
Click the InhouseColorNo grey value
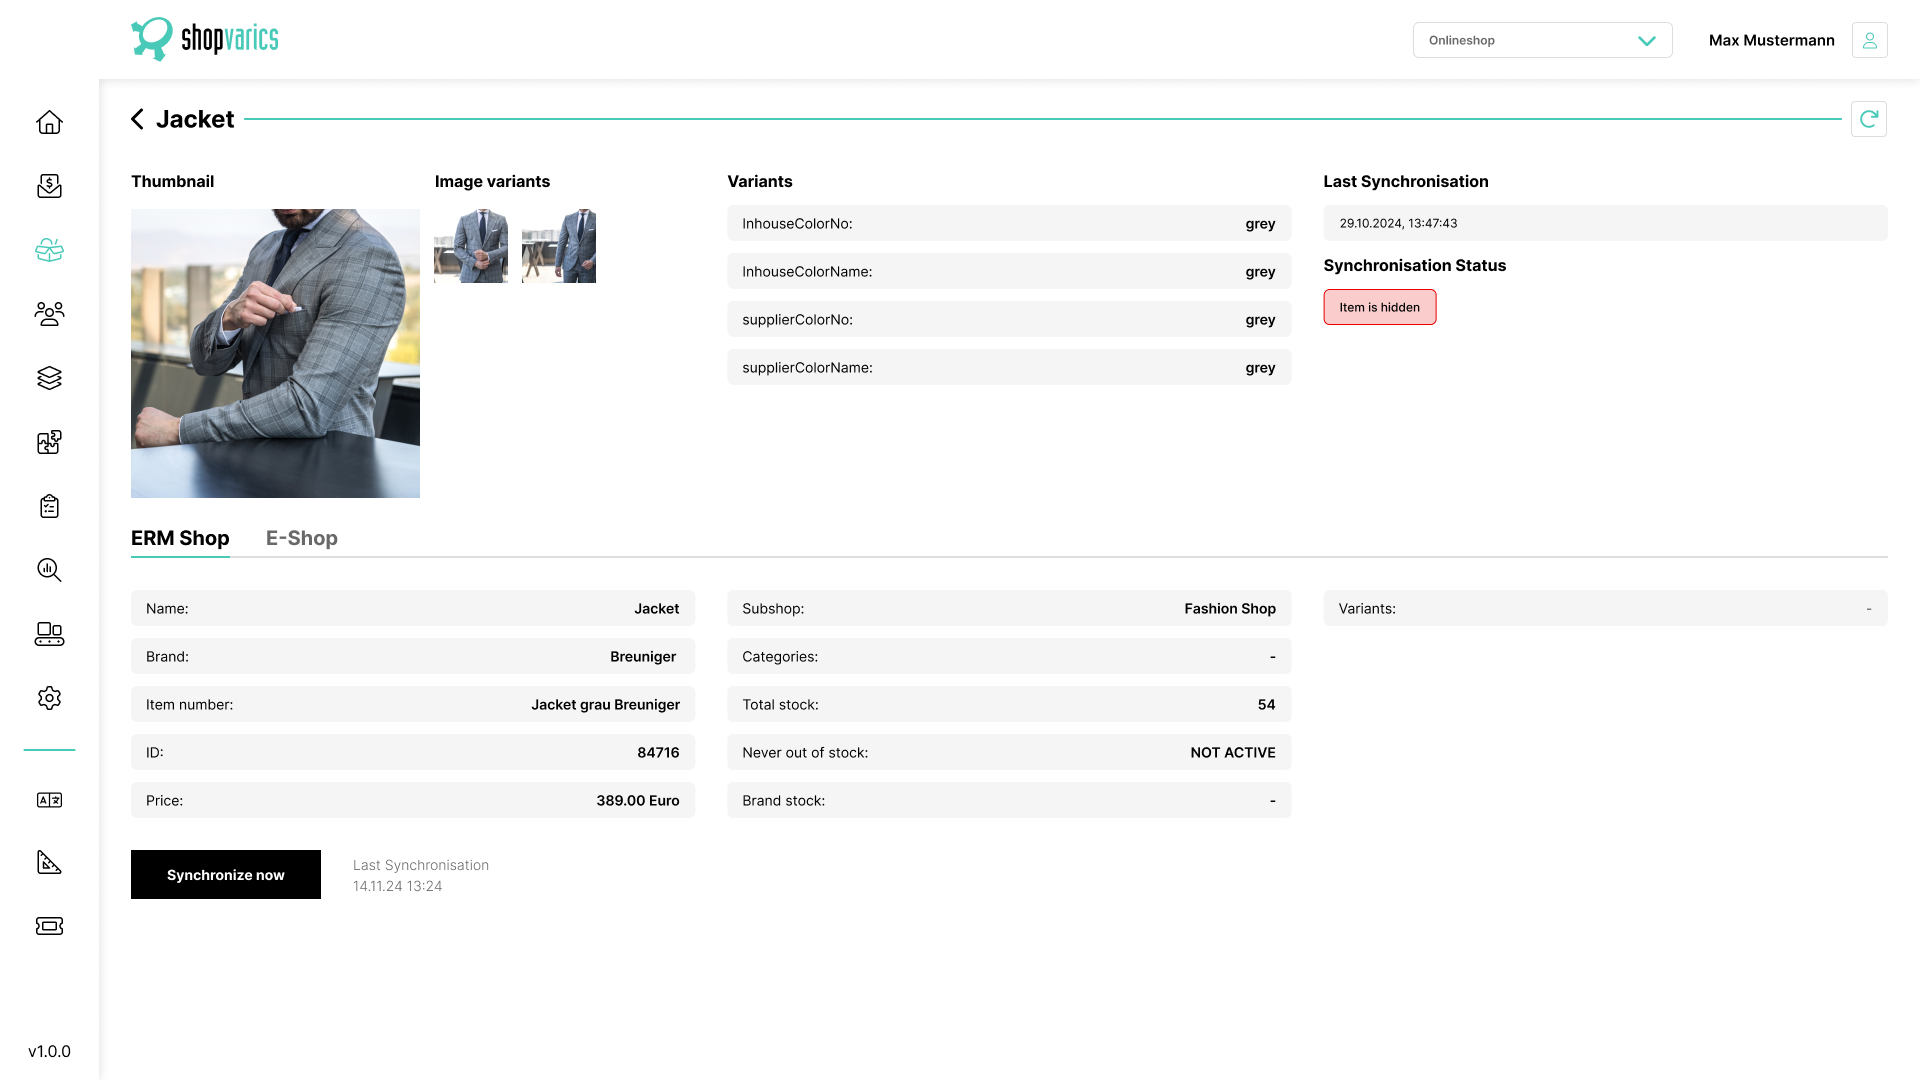(x=1260, y=224)
